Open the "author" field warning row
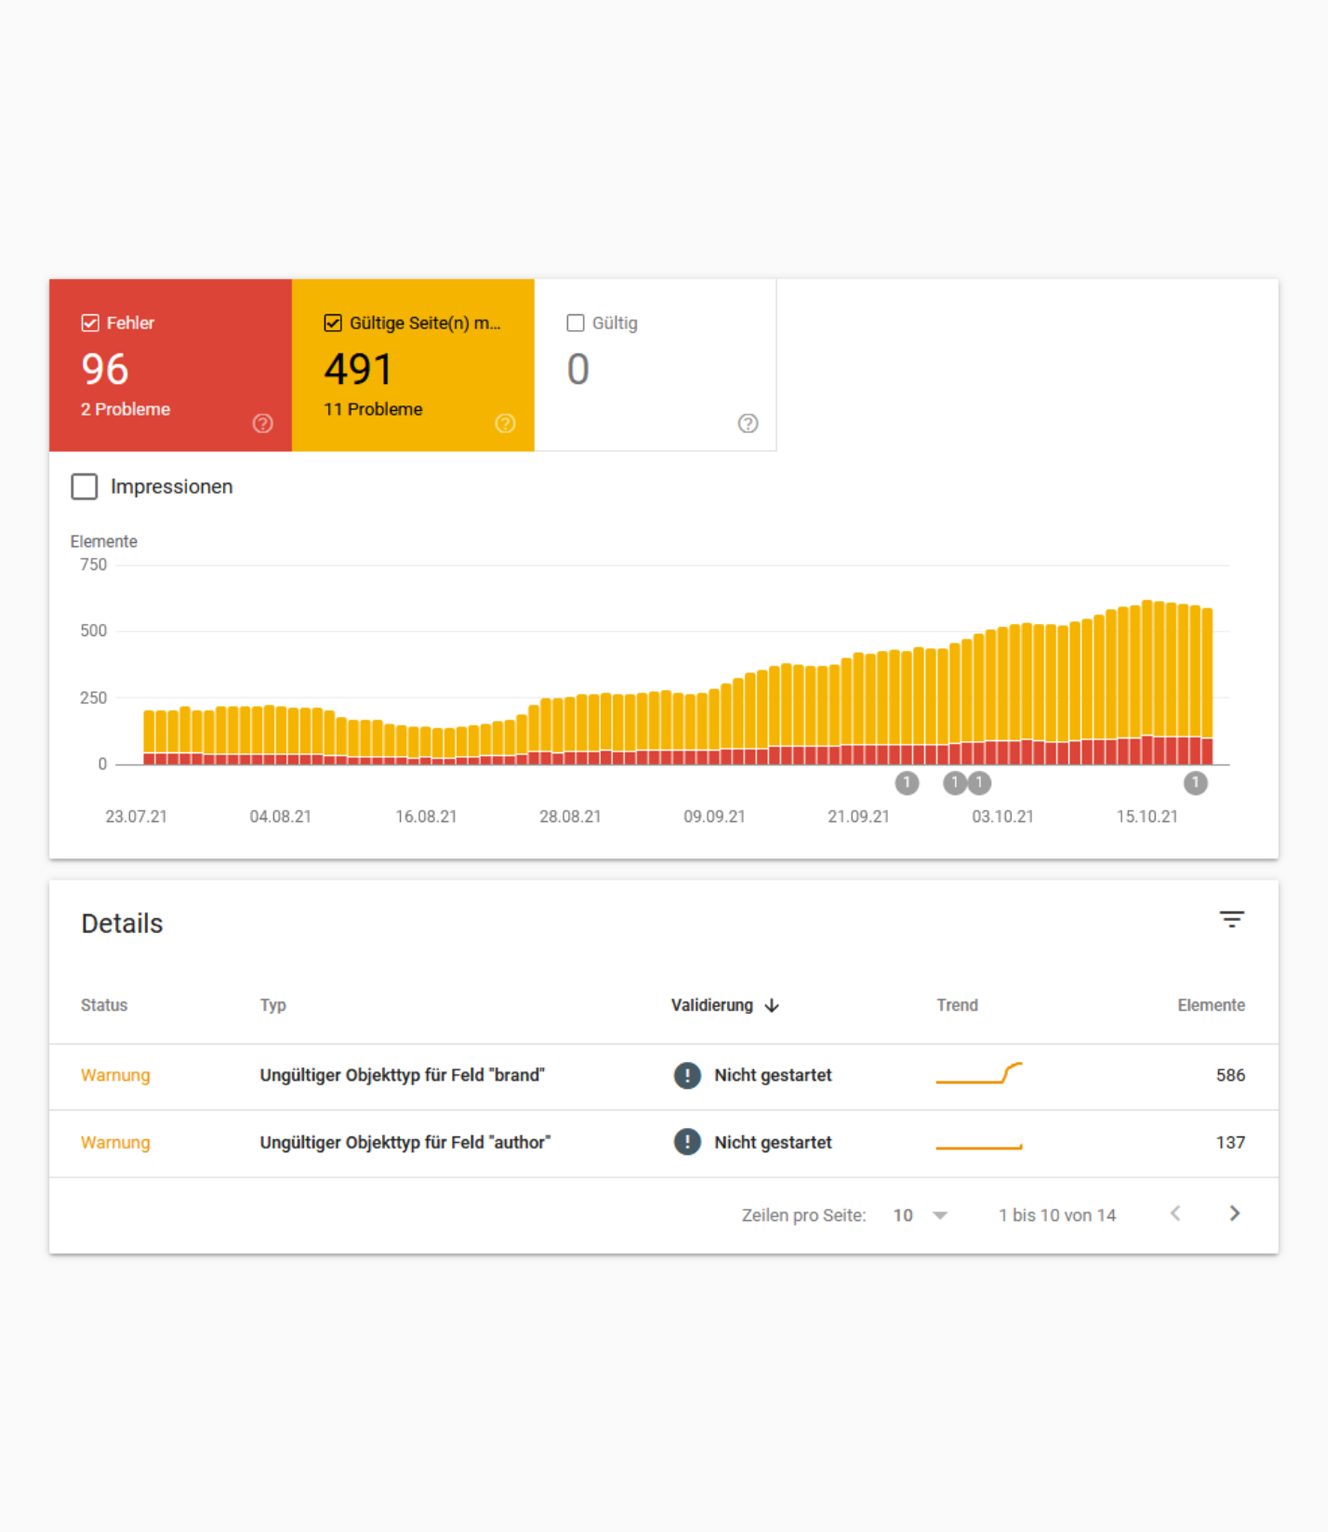Screen dimensions: 1328x1532 click(664, 1143)
